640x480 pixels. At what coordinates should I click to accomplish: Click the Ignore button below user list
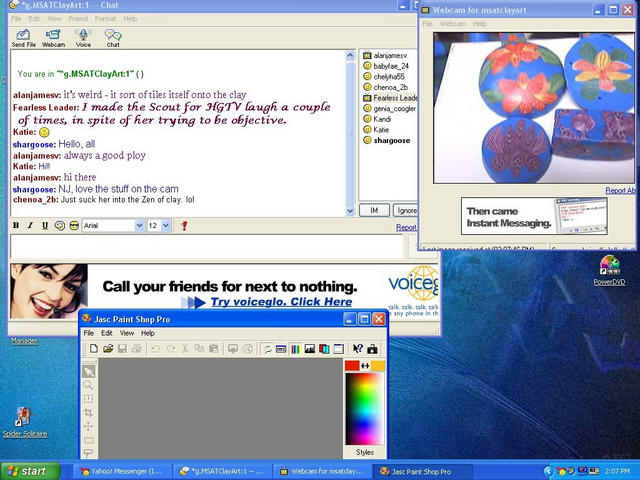[405, 210]
